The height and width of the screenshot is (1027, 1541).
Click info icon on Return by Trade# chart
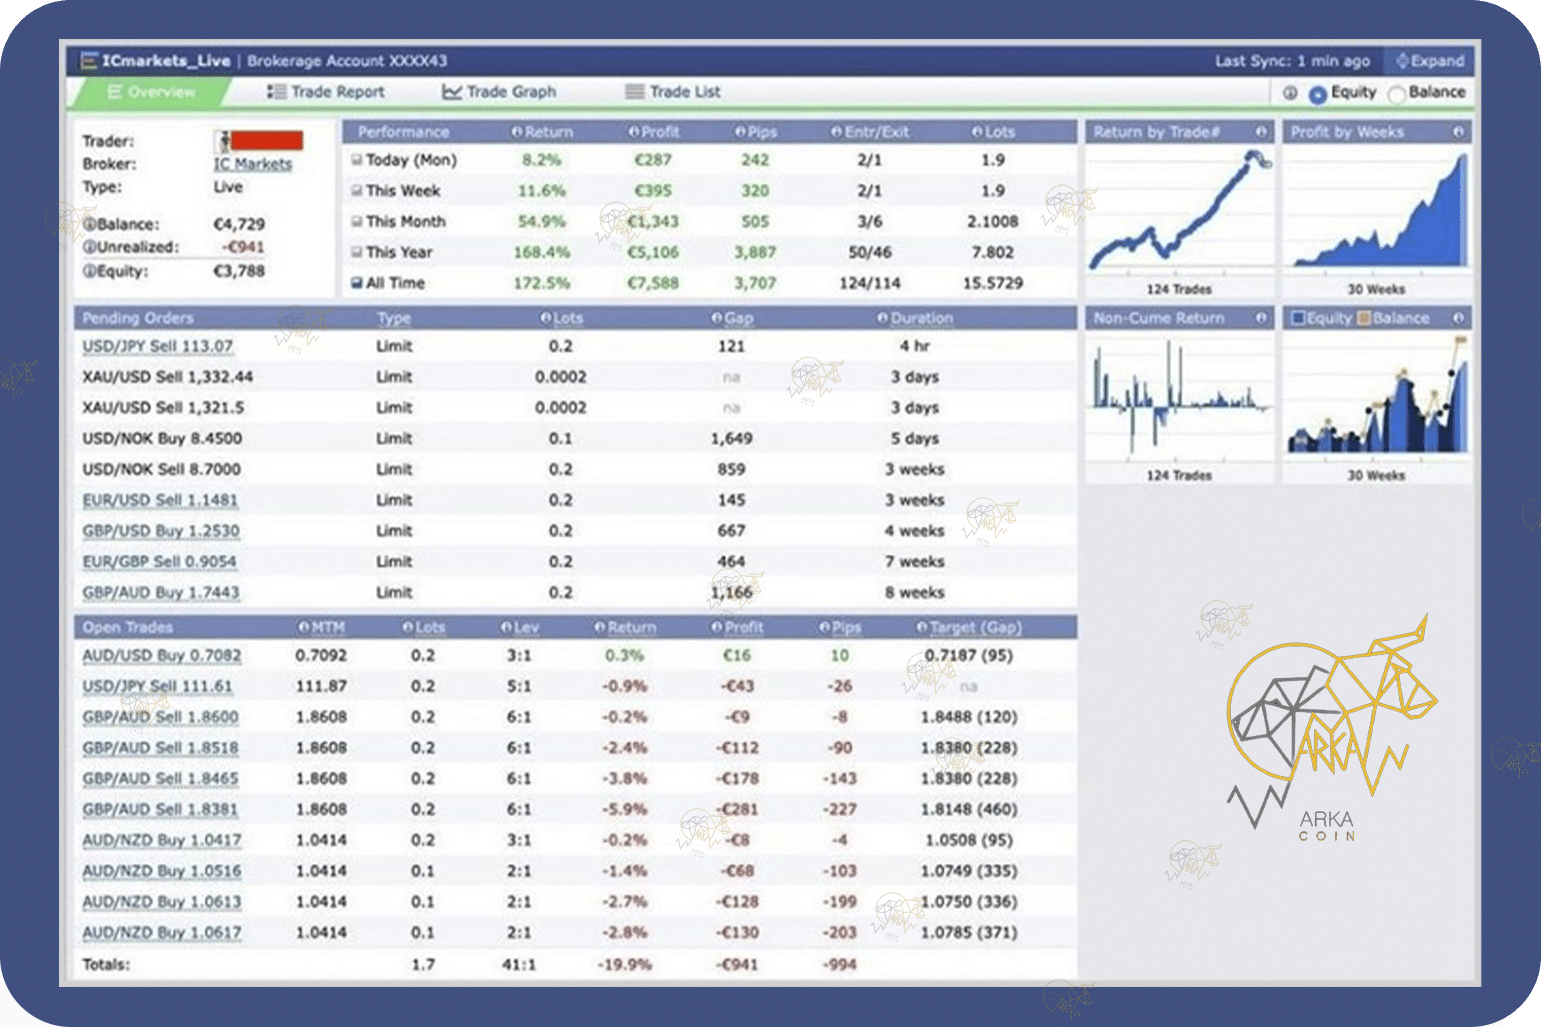tap(1260, 132)
